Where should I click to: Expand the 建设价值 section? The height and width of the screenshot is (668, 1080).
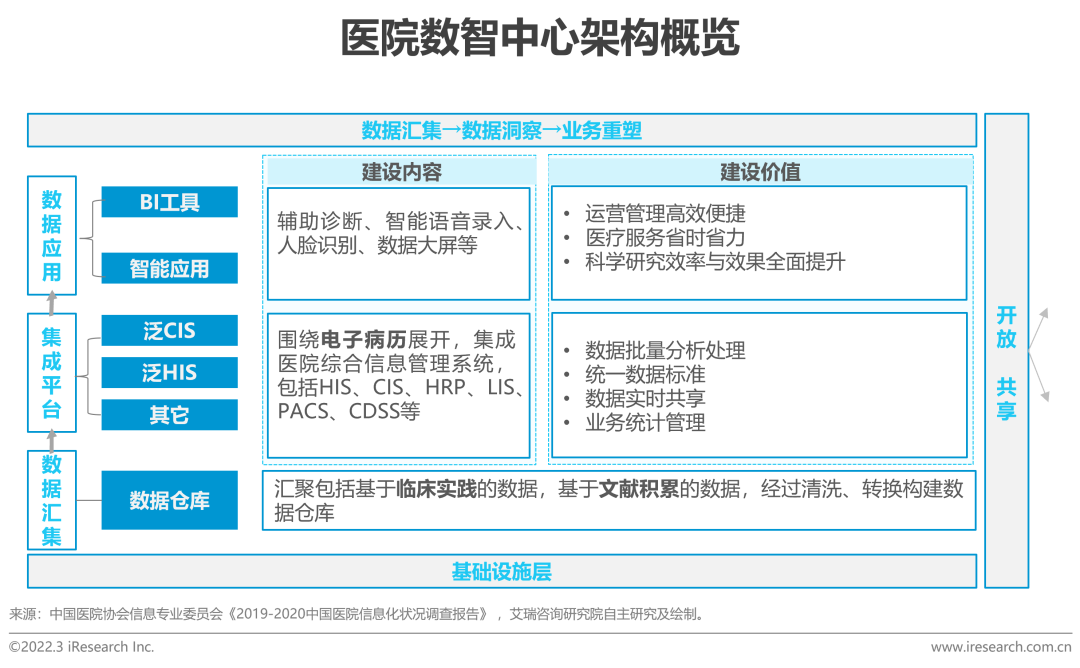(760, 171)
